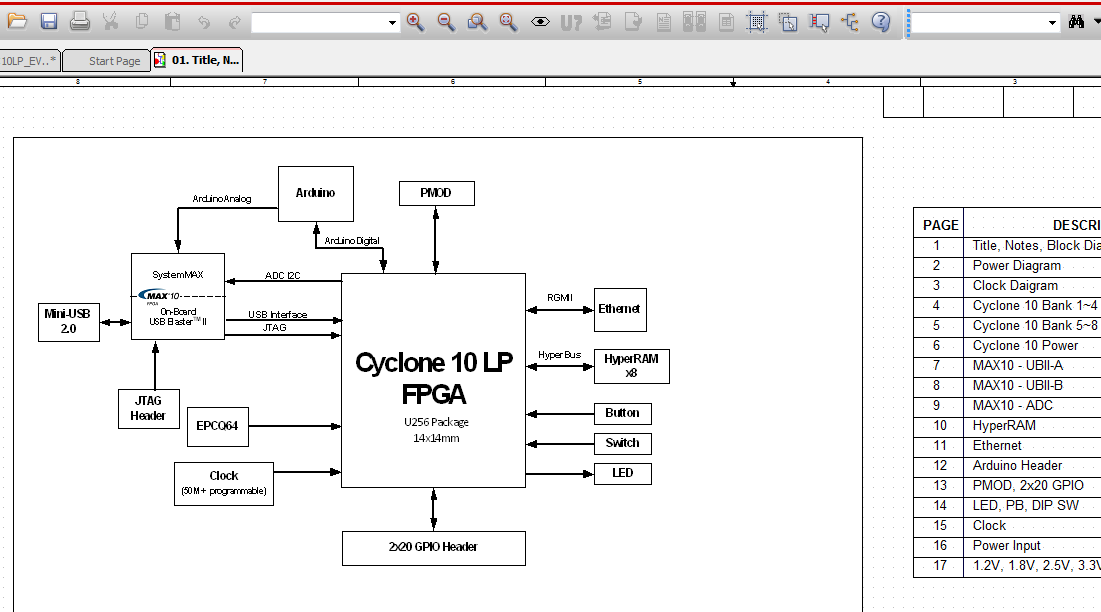Open the search text combo dropdown
Screen dimensions: 1101x612
click(1052, 22)
